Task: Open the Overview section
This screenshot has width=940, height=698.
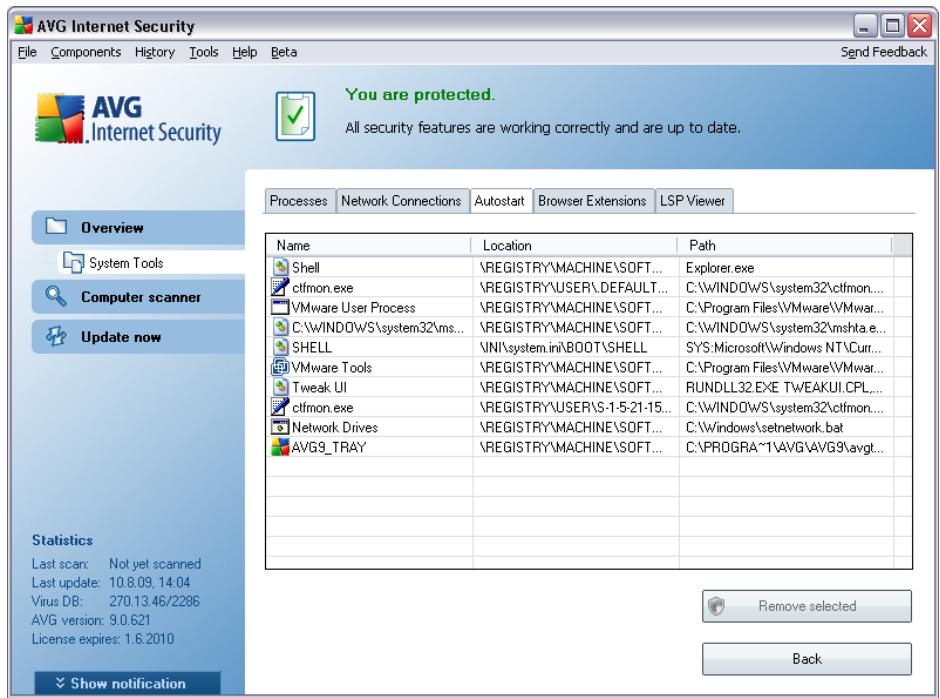Action: (x=138, y=227)
